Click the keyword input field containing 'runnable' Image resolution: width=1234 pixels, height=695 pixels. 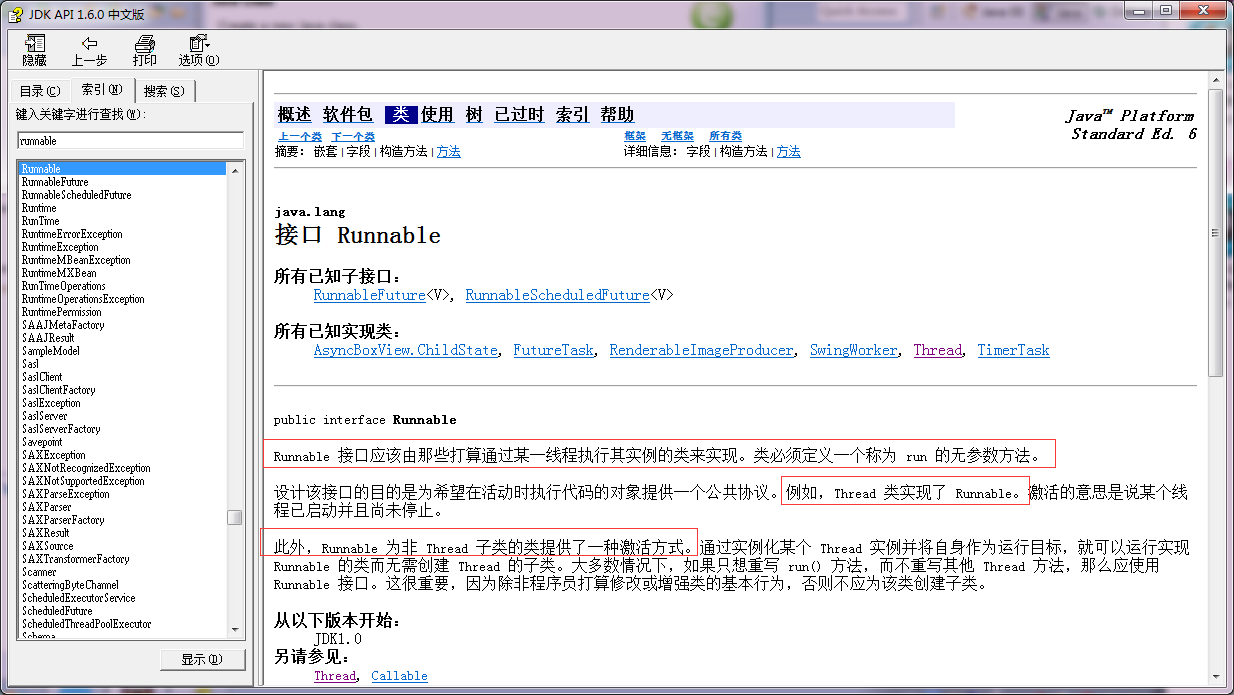130,141
